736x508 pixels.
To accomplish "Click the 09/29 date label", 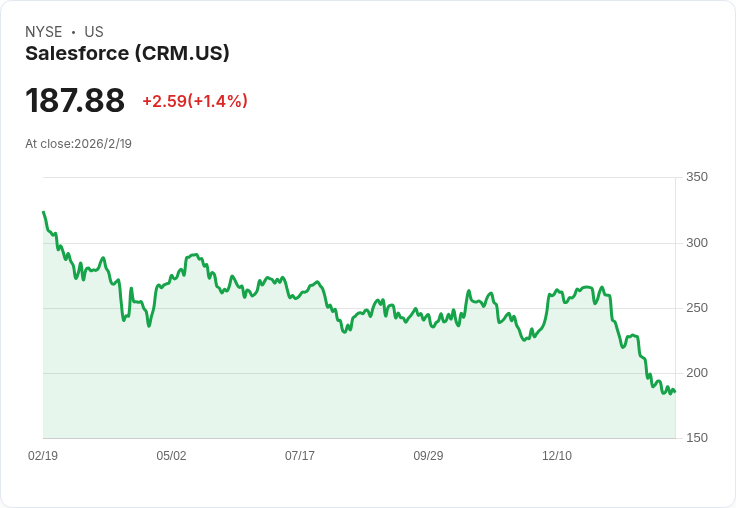I will pos(428,455).
